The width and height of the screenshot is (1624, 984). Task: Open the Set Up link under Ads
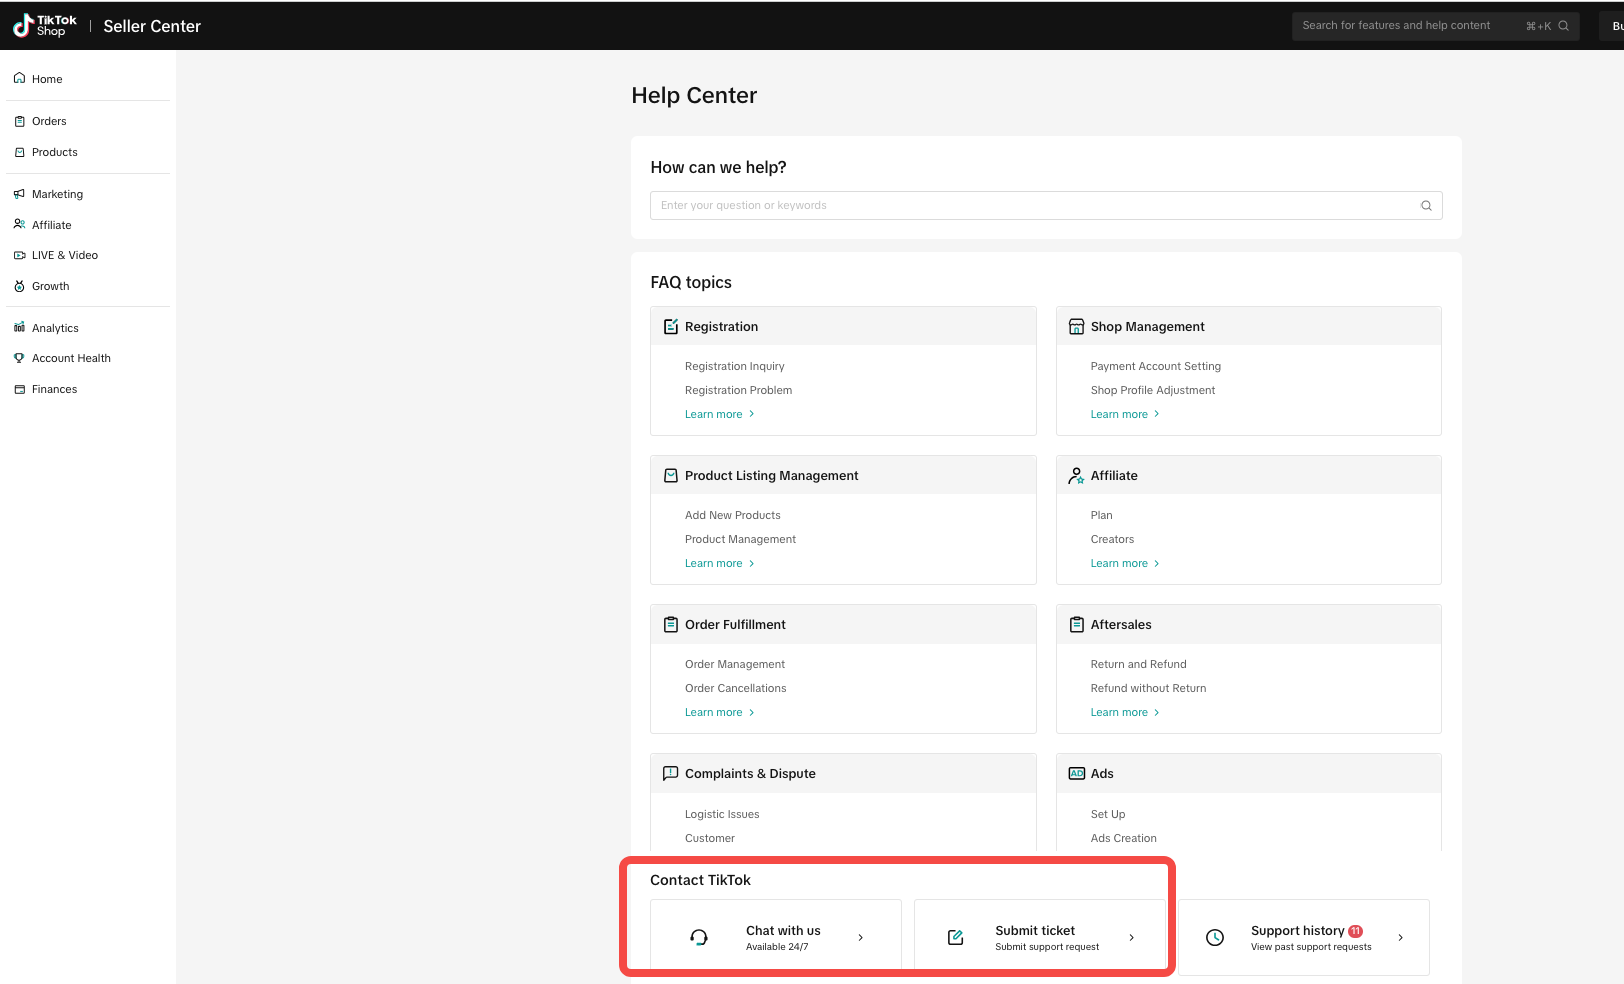pyautogui.click(x=1108, y=815)
